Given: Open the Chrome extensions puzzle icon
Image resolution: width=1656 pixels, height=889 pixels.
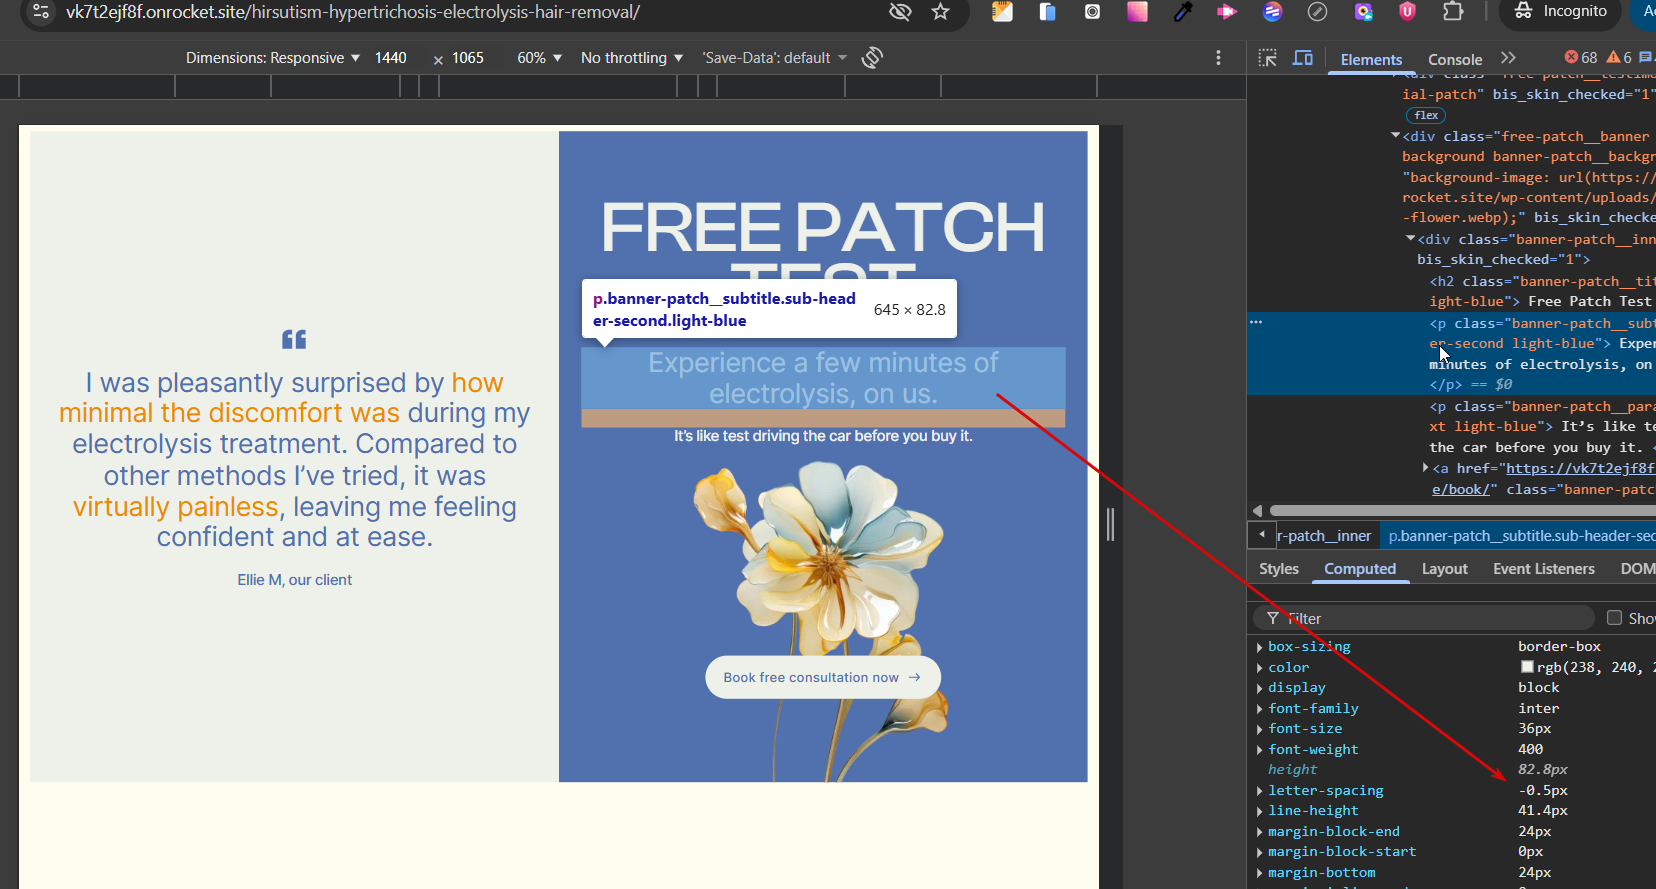Looking at the screenshot, I should tap(1453, 12).
